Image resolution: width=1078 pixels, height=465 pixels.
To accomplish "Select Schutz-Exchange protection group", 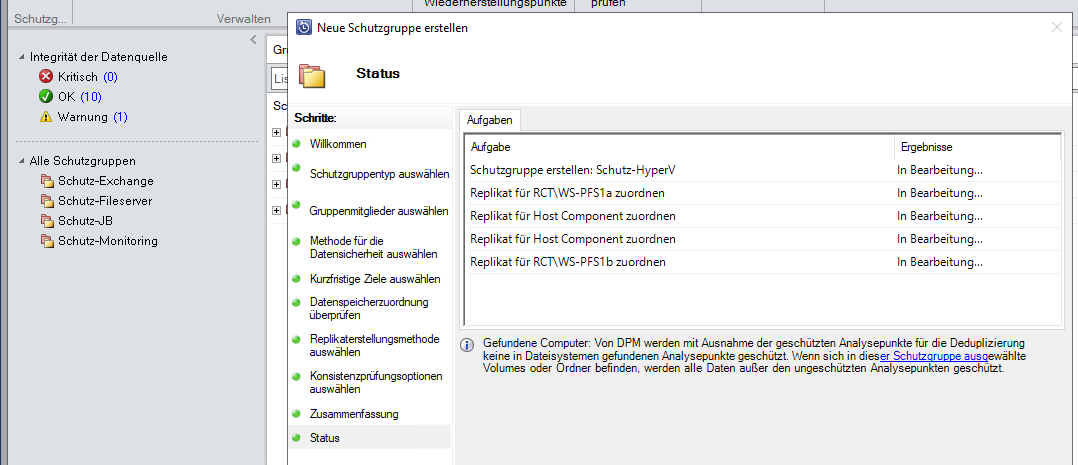I will pos(106,182).
